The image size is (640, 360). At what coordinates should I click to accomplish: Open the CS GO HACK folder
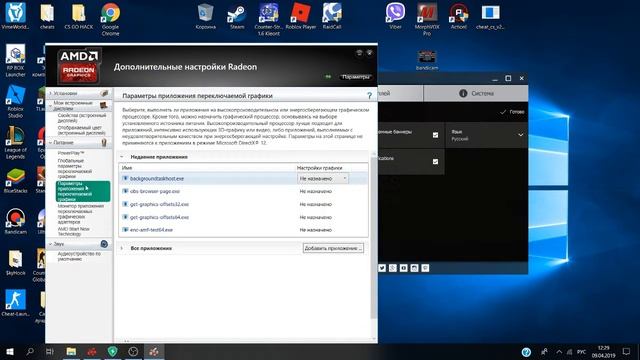[78, 16]
